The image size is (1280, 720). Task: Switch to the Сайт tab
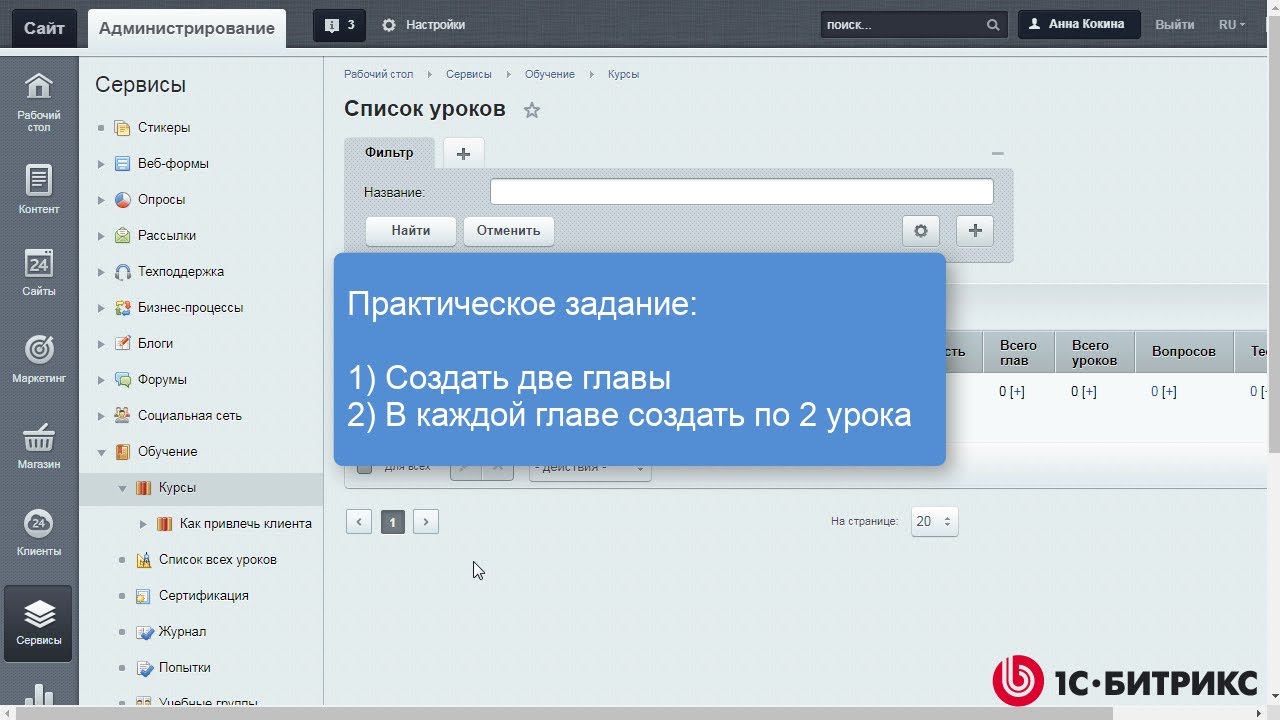tap(44, 28)
